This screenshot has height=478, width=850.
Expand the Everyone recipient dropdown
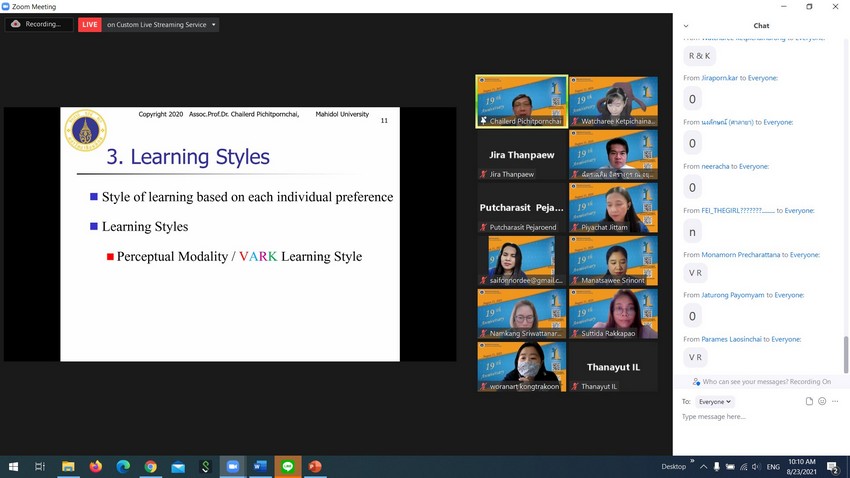click(x=715, y=401)
